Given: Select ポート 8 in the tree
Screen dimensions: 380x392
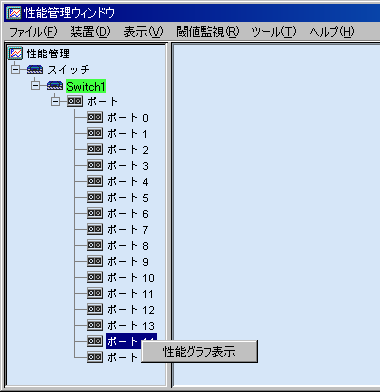Looking at the screenshot, I should pyautogui.click(x=128, y=246).
